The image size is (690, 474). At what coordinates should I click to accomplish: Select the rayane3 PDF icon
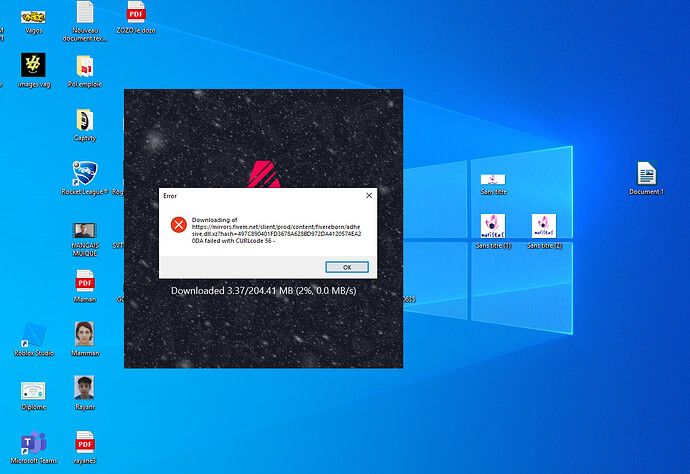85,442
